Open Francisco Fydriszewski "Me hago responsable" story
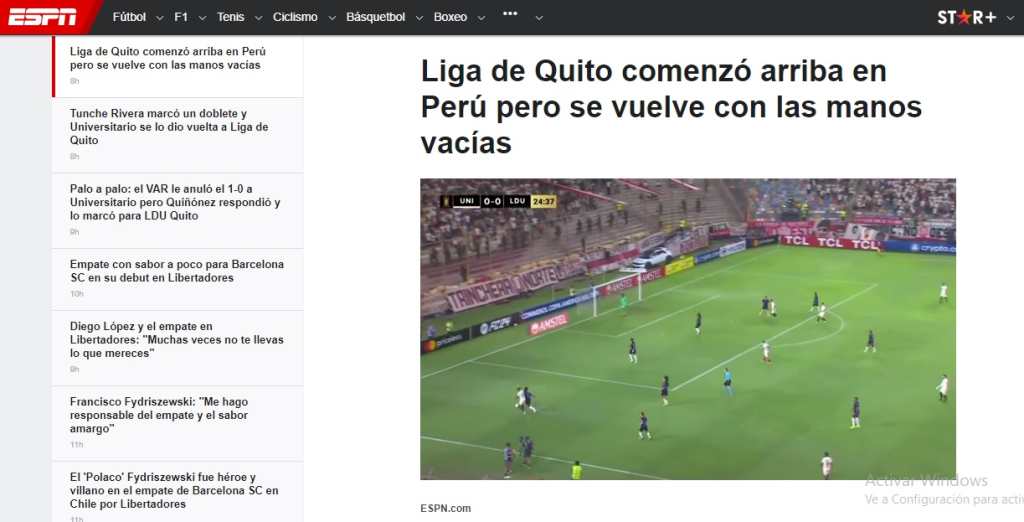Image resolution: width=1024 pixels, height=522 pixels. tap(159, 415)
